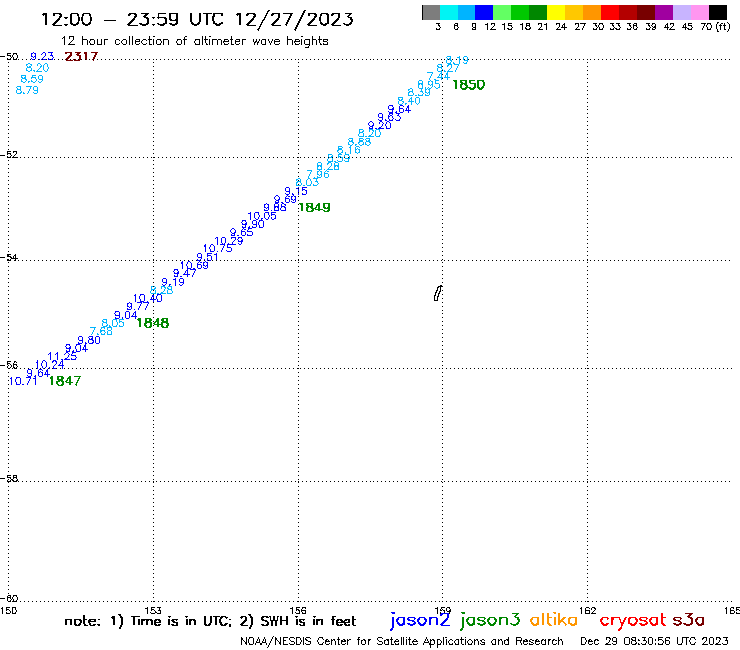
Task: Click the '12:00 – 23:59 UTC 12/27/2023' title
Action: coord(197,19)
